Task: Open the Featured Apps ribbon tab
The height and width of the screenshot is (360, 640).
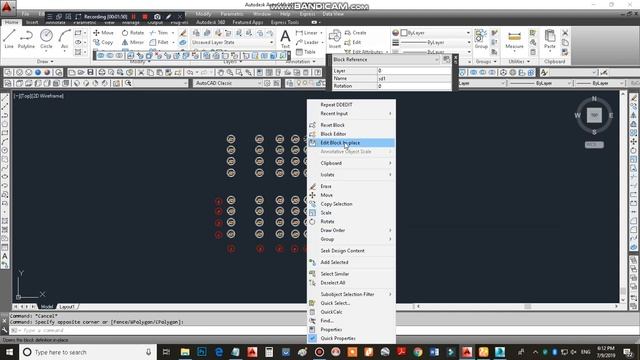Action: [248, 22]
